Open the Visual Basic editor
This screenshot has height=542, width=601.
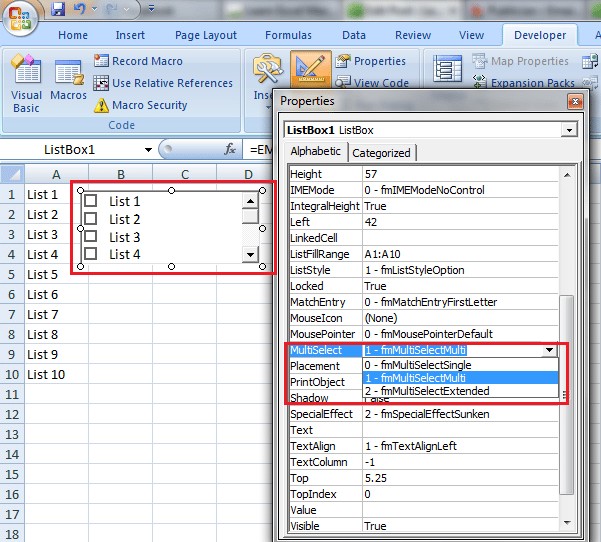26,84
